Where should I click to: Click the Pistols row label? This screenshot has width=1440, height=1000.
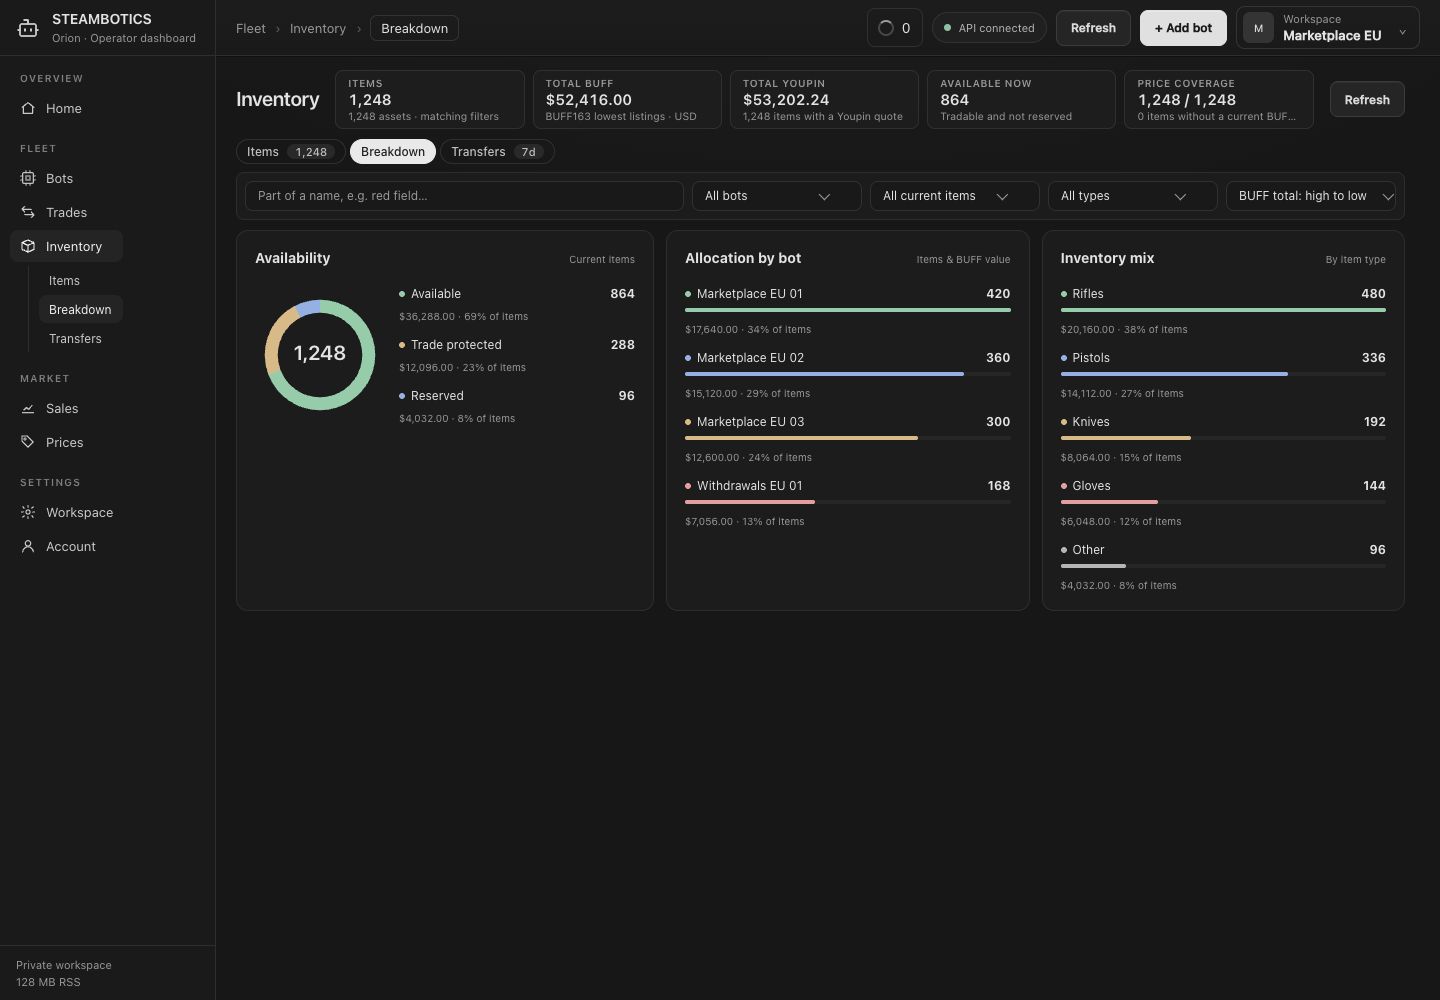[1091, 358]
